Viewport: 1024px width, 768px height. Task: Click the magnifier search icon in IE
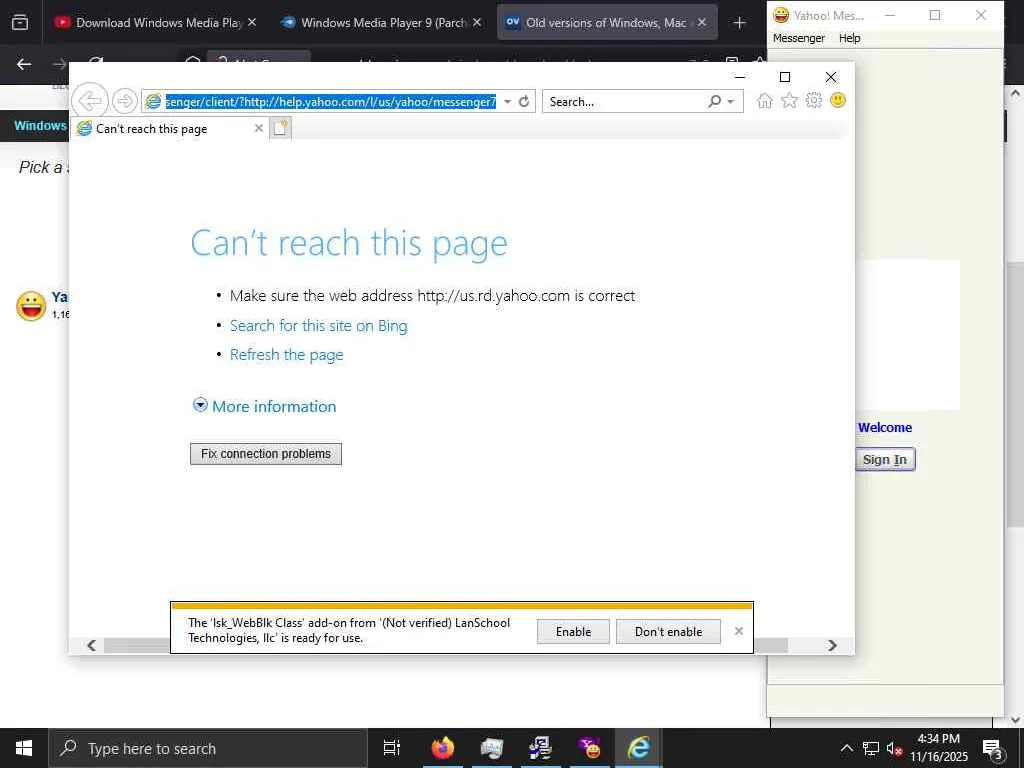coord(714,101)
